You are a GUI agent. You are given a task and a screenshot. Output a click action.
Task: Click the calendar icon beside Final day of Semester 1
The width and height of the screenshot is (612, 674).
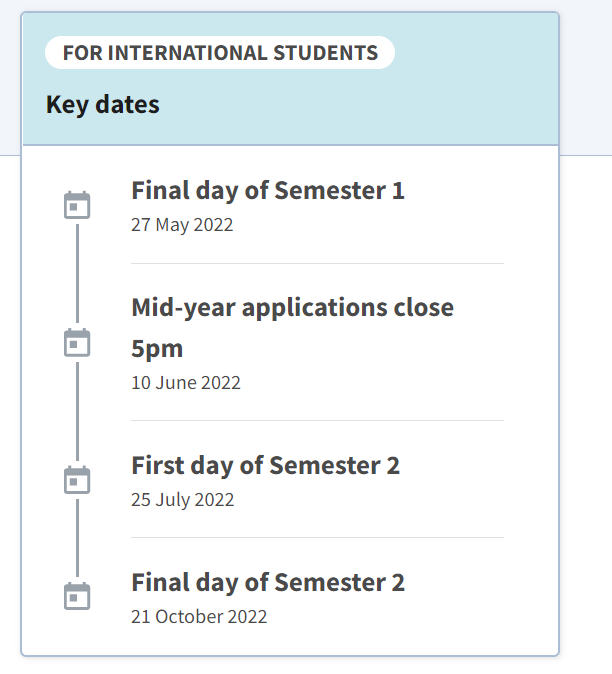[x=77, y=205]
